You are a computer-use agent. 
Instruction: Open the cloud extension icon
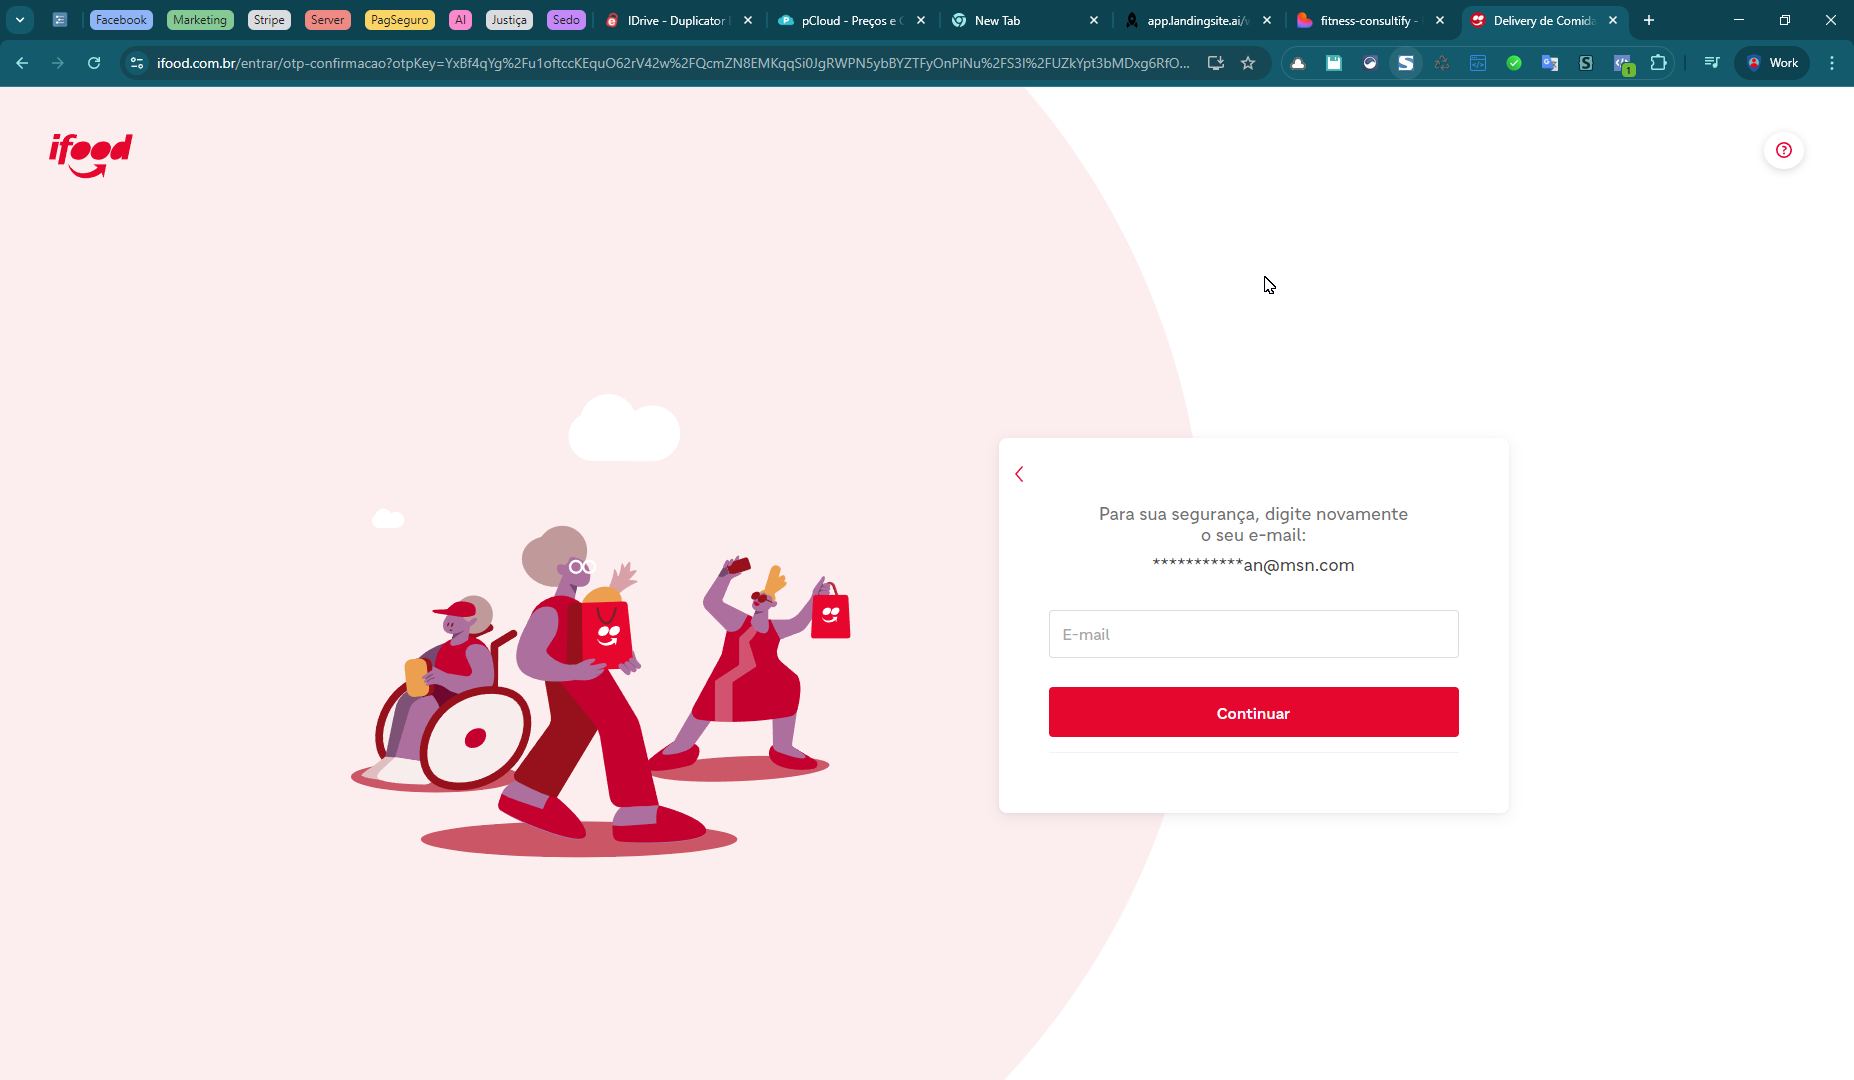click(x=1298, y=63)
